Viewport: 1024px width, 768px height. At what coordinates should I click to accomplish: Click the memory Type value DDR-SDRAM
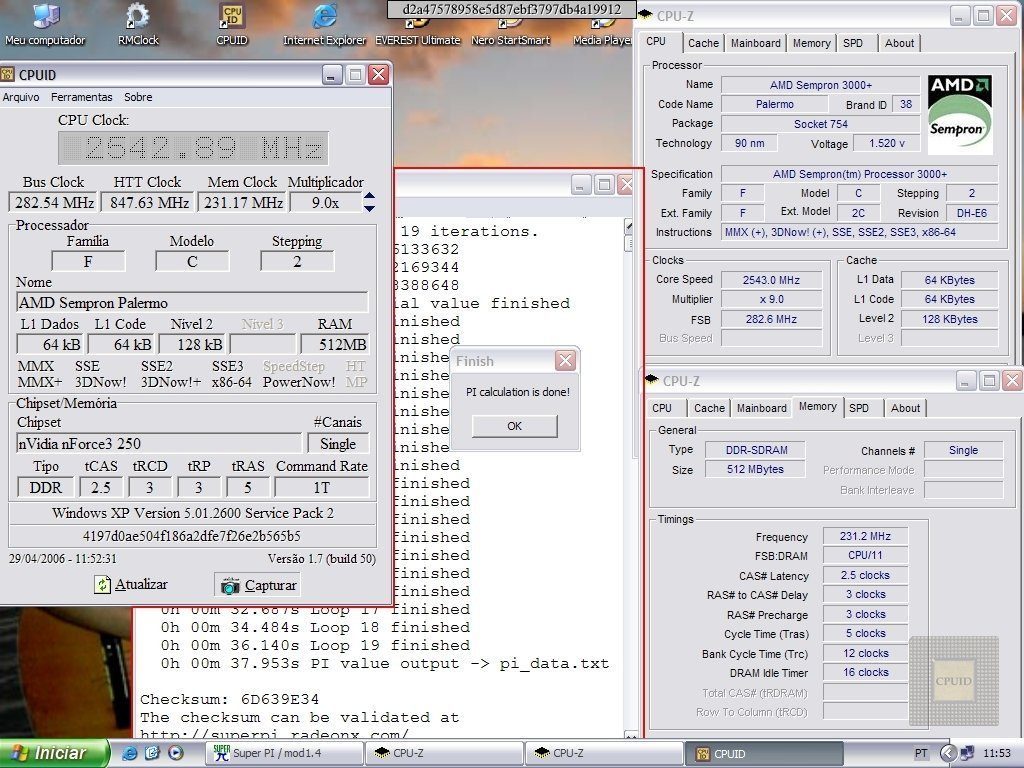pos(755,450)
